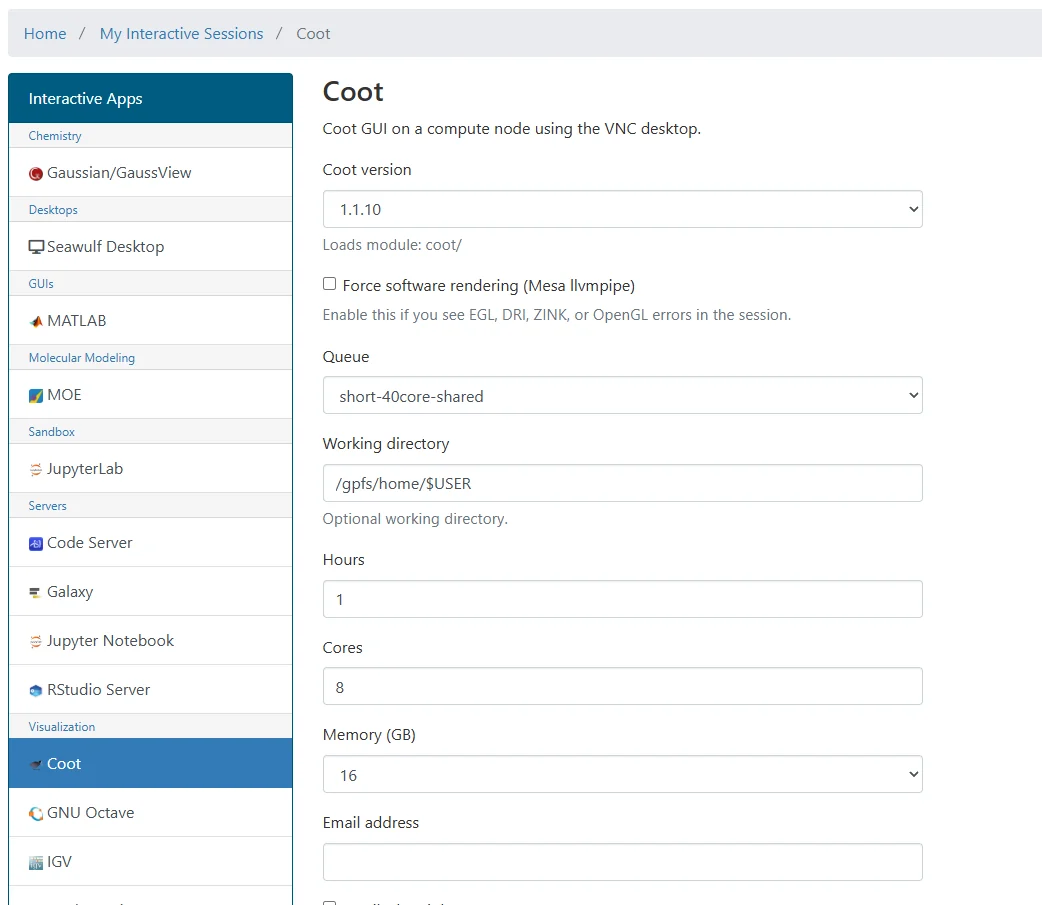
Task: Open the Coot version dropdown
Action: 623,209
